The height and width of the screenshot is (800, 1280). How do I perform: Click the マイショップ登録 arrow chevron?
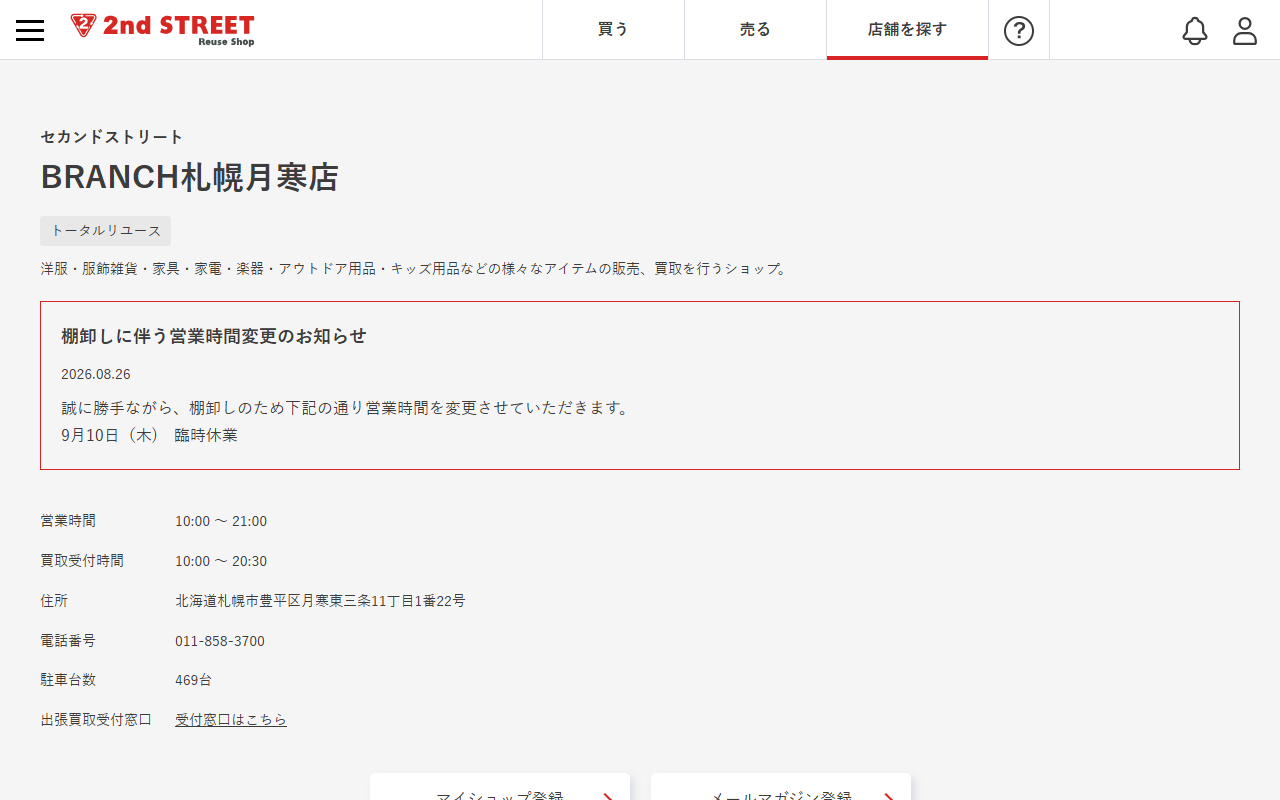pos(607,795)
